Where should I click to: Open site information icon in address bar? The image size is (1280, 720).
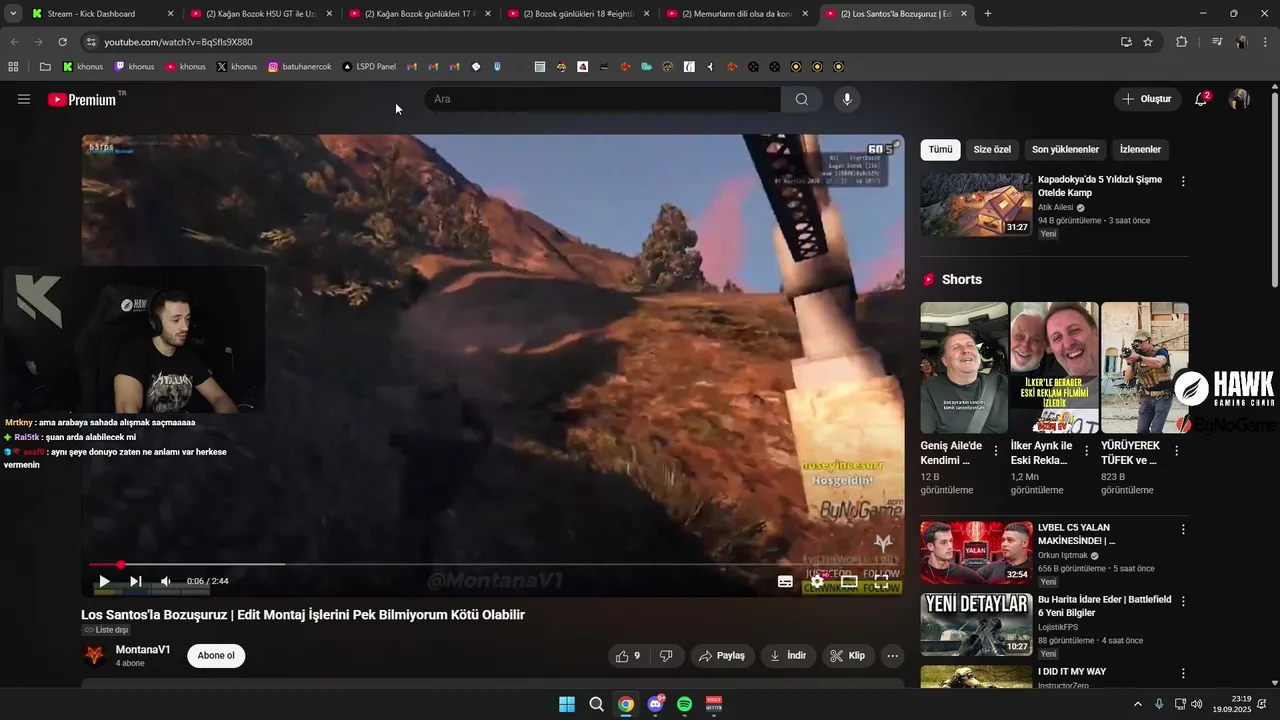point(91,42)
